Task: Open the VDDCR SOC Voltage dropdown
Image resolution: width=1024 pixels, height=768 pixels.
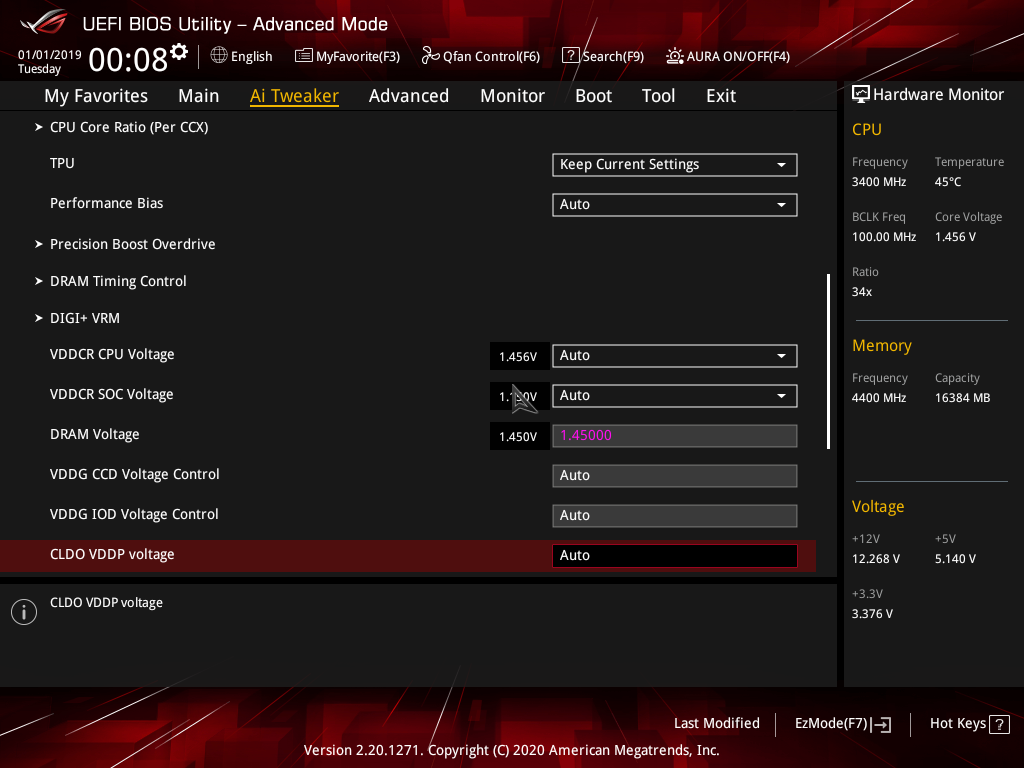Action: click(675, 396)
